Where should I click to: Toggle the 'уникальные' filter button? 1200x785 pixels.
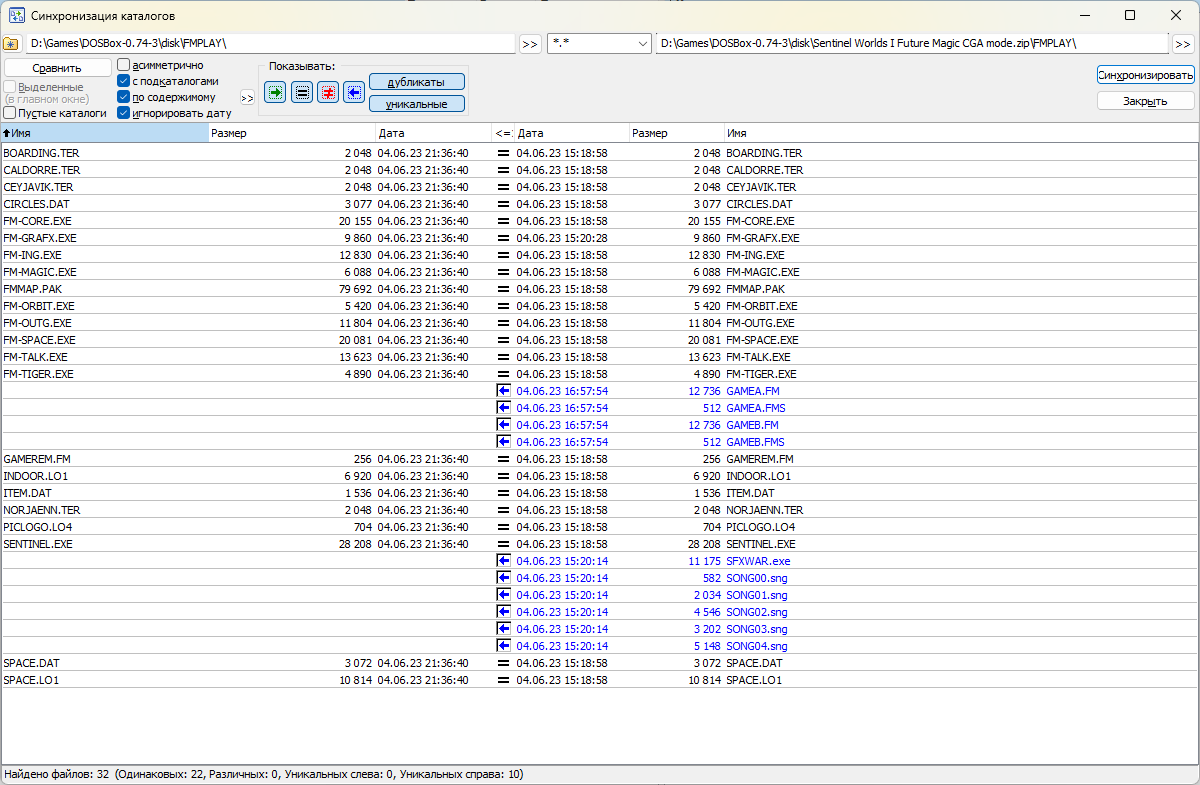[x=417, y=103]
